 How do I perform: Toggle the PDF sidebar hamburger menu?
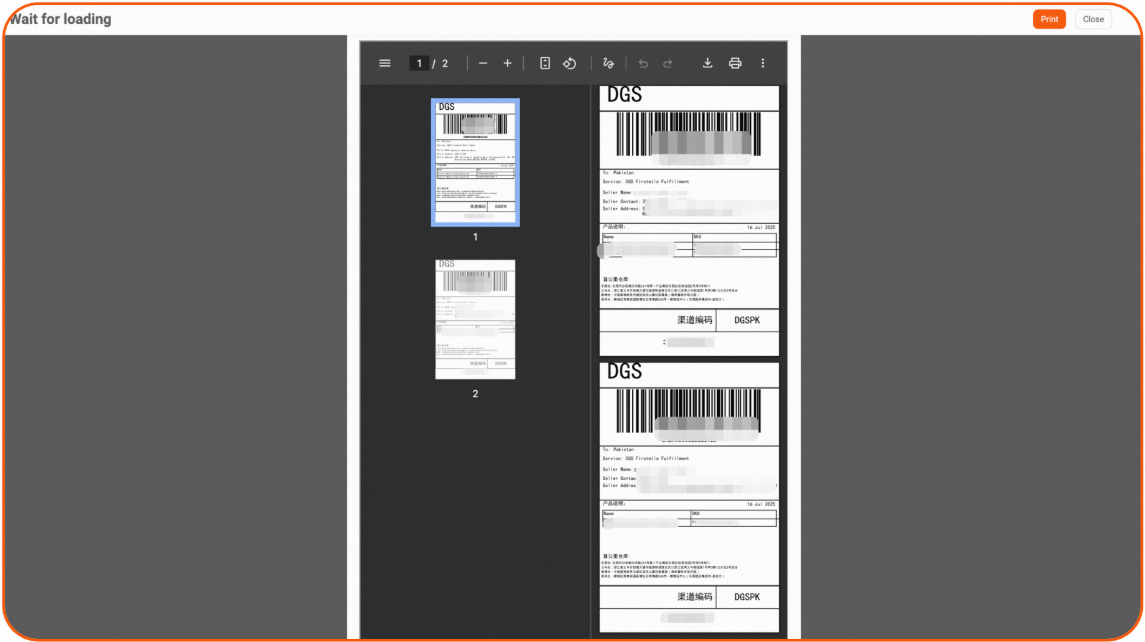(385, 63)
